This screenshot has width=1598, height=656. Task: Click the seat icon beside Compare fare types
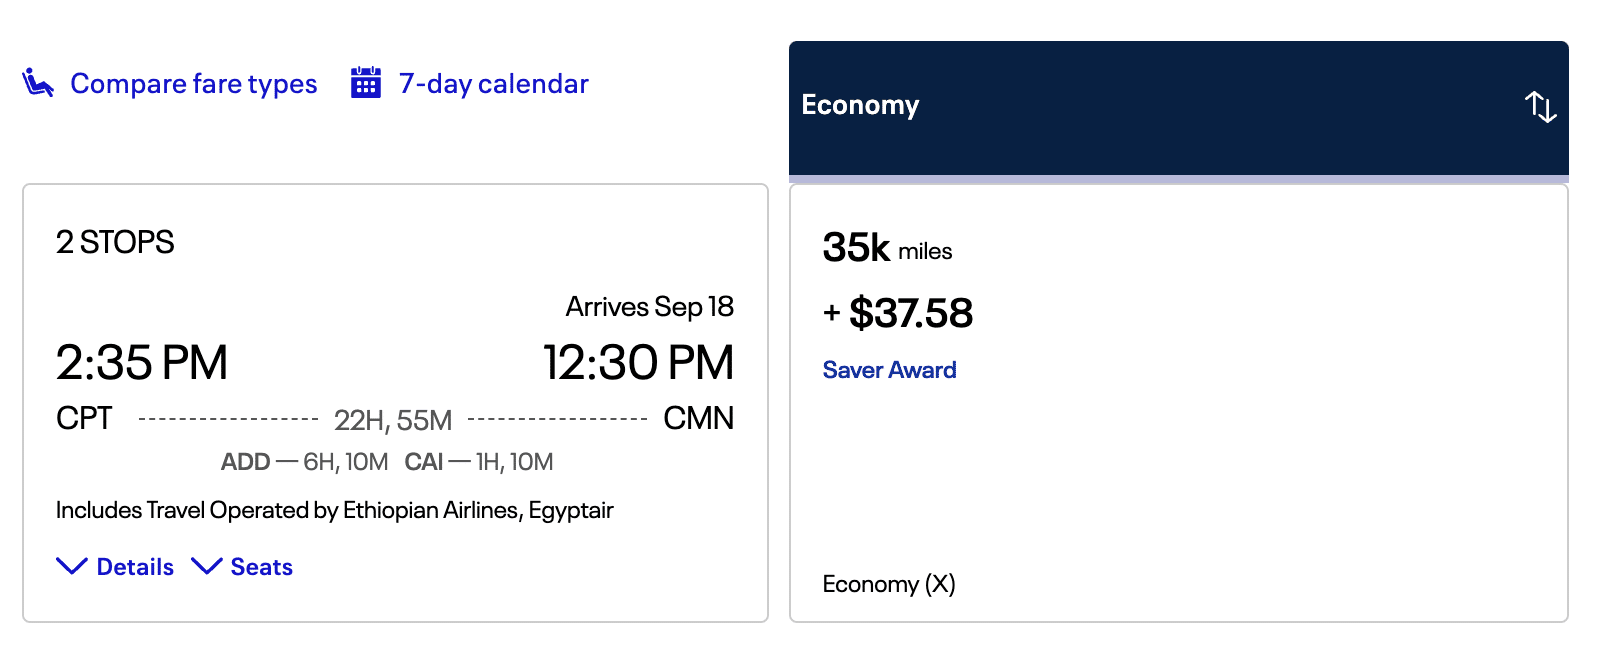(38, 83)
